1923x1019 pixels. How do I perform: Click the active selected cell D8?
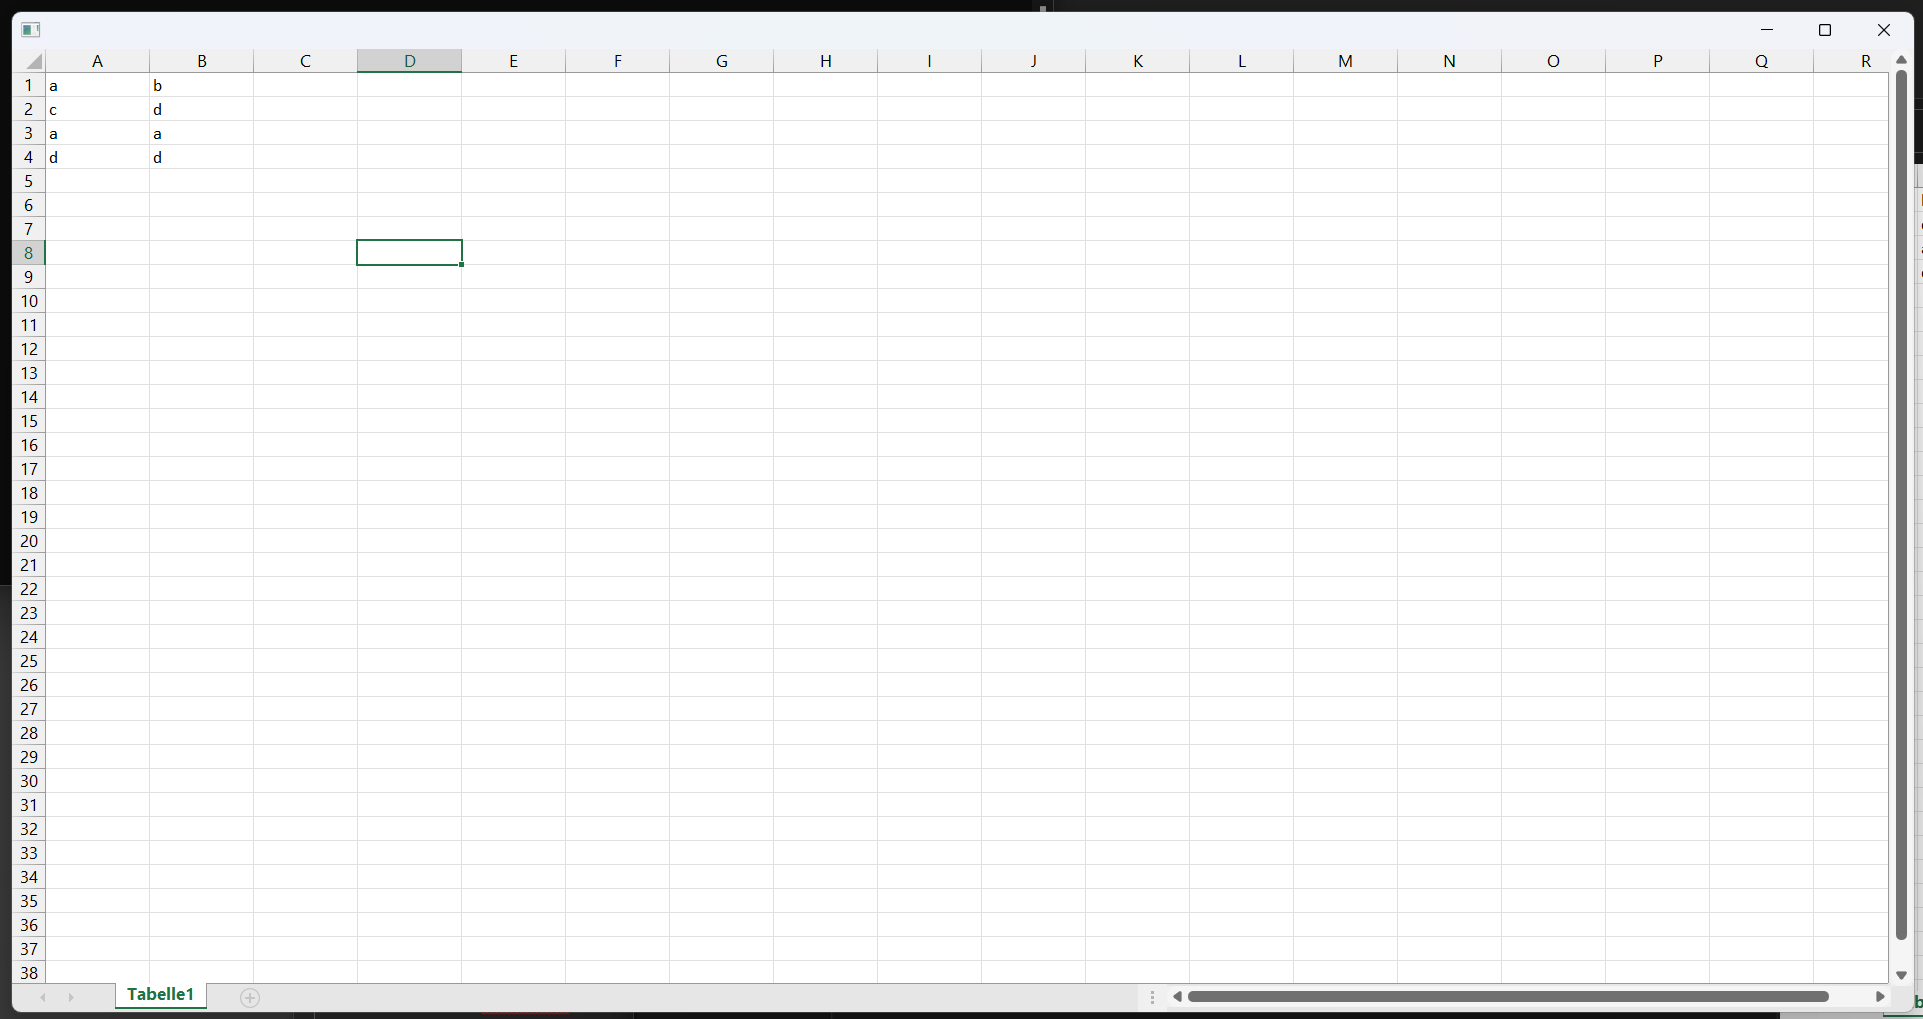pos(410,253)
